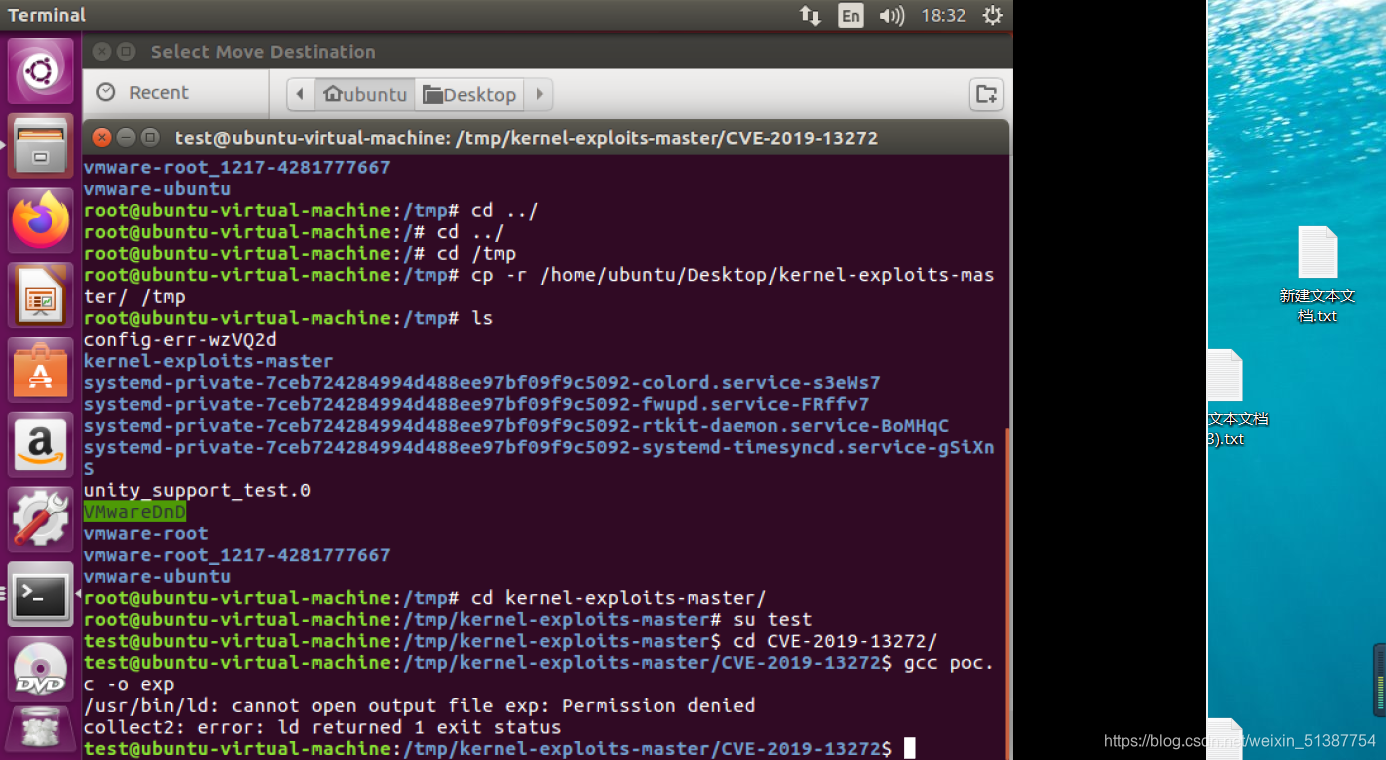
Task: Open the DVD disc launcher icon
Action: [x=41, y=668]
